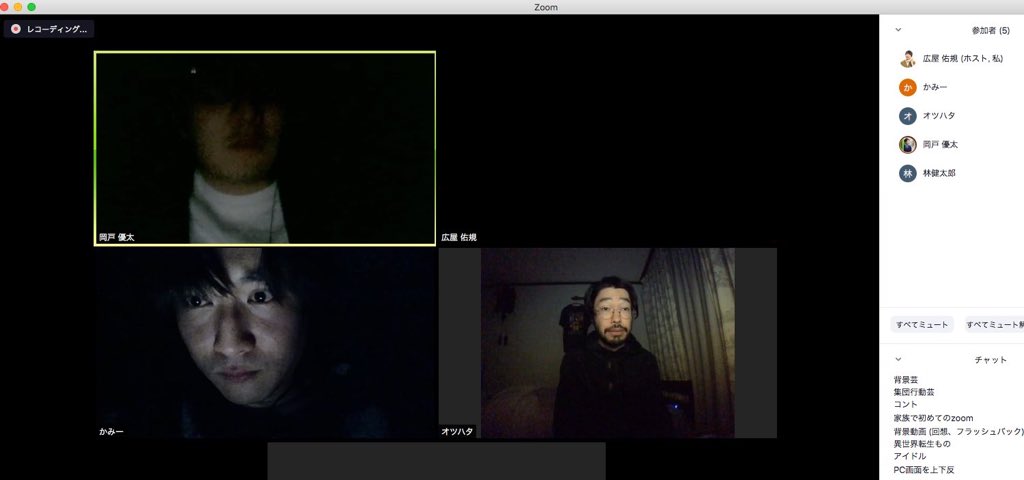Click chat message 異世界転生もの
1024x480 pixels.
click(x=922, y=444)
